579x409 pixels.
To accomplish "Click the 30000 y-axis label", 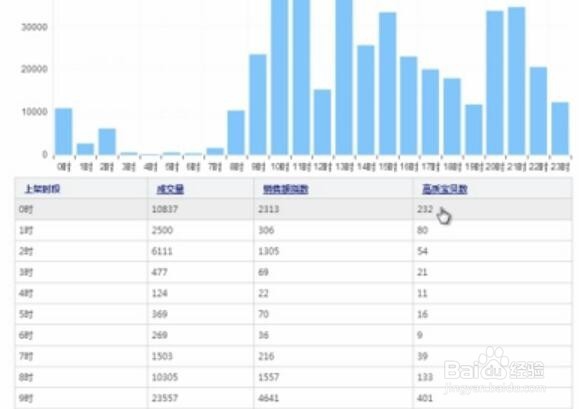I will point(34,27).
